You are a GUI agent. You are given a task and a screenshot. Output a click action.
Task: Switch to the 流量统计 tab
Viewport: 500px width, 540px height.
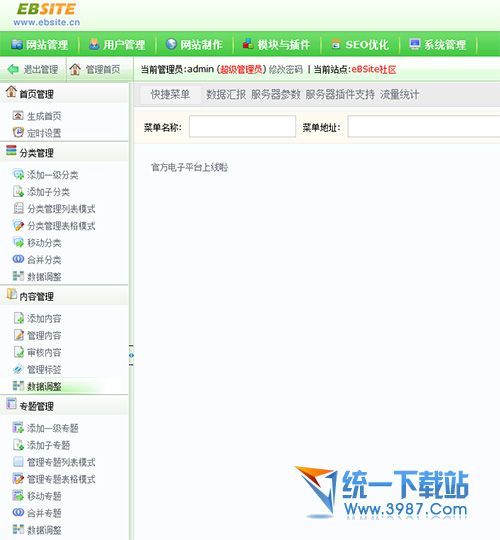(399, 94)
